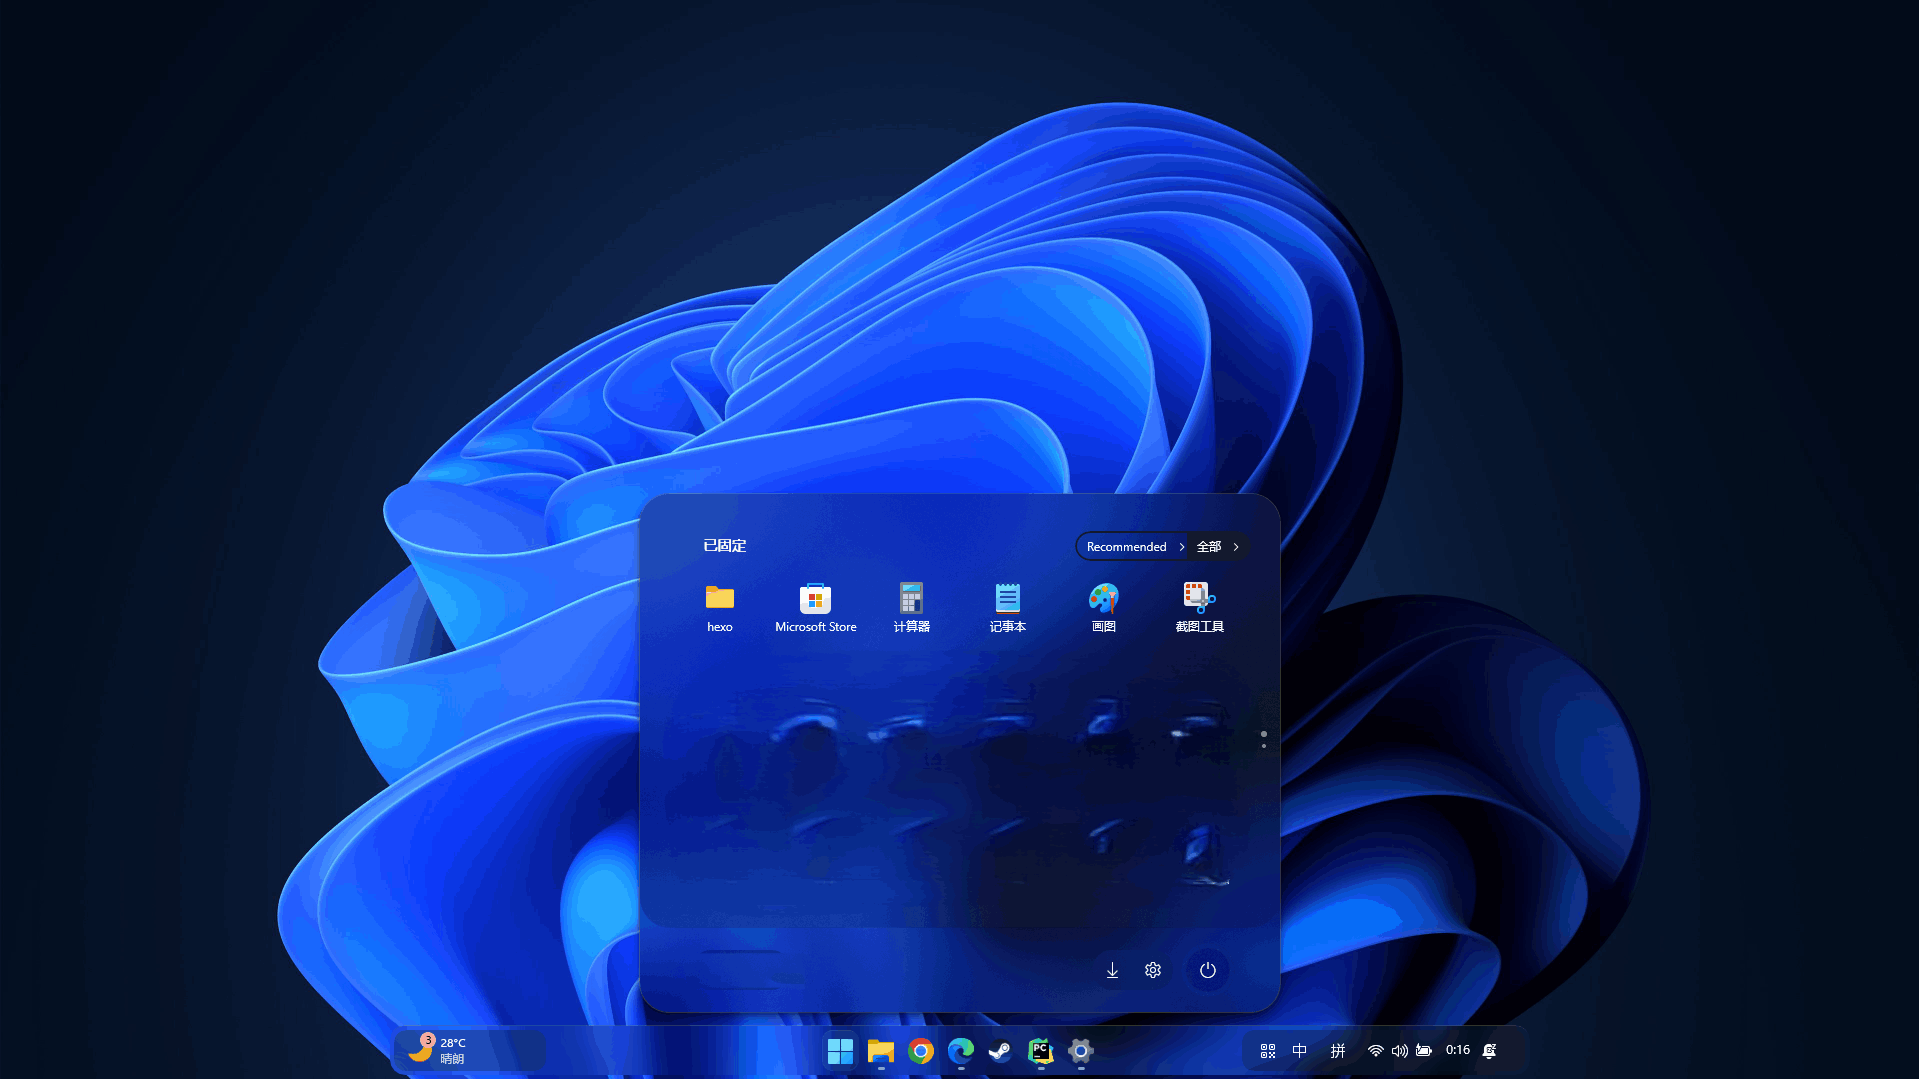Toggle the 中 input language indicator
The width and height of the screenshot is (1919, 1079).
click(x=1299, y=1051)
